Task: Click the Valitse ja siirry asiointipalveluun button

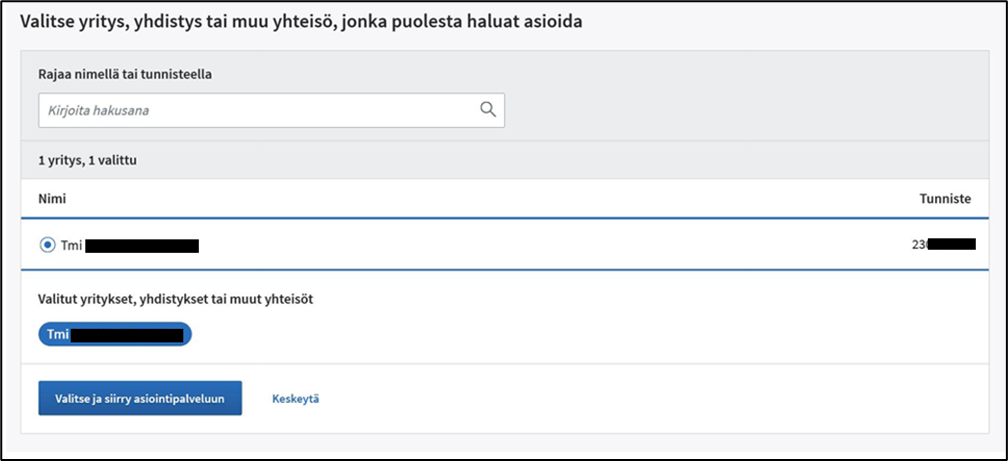Action: [140, 398]
